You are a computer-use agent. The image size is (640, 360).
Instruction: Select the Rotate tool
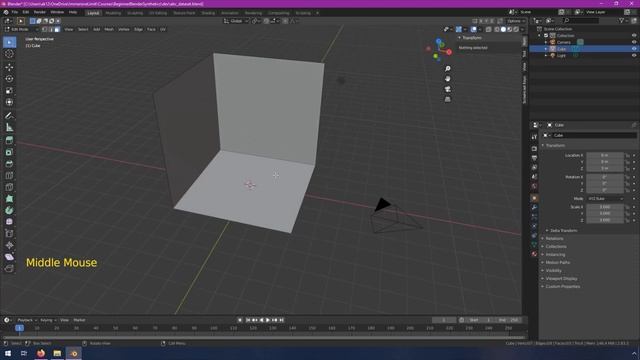coord(9,78)
